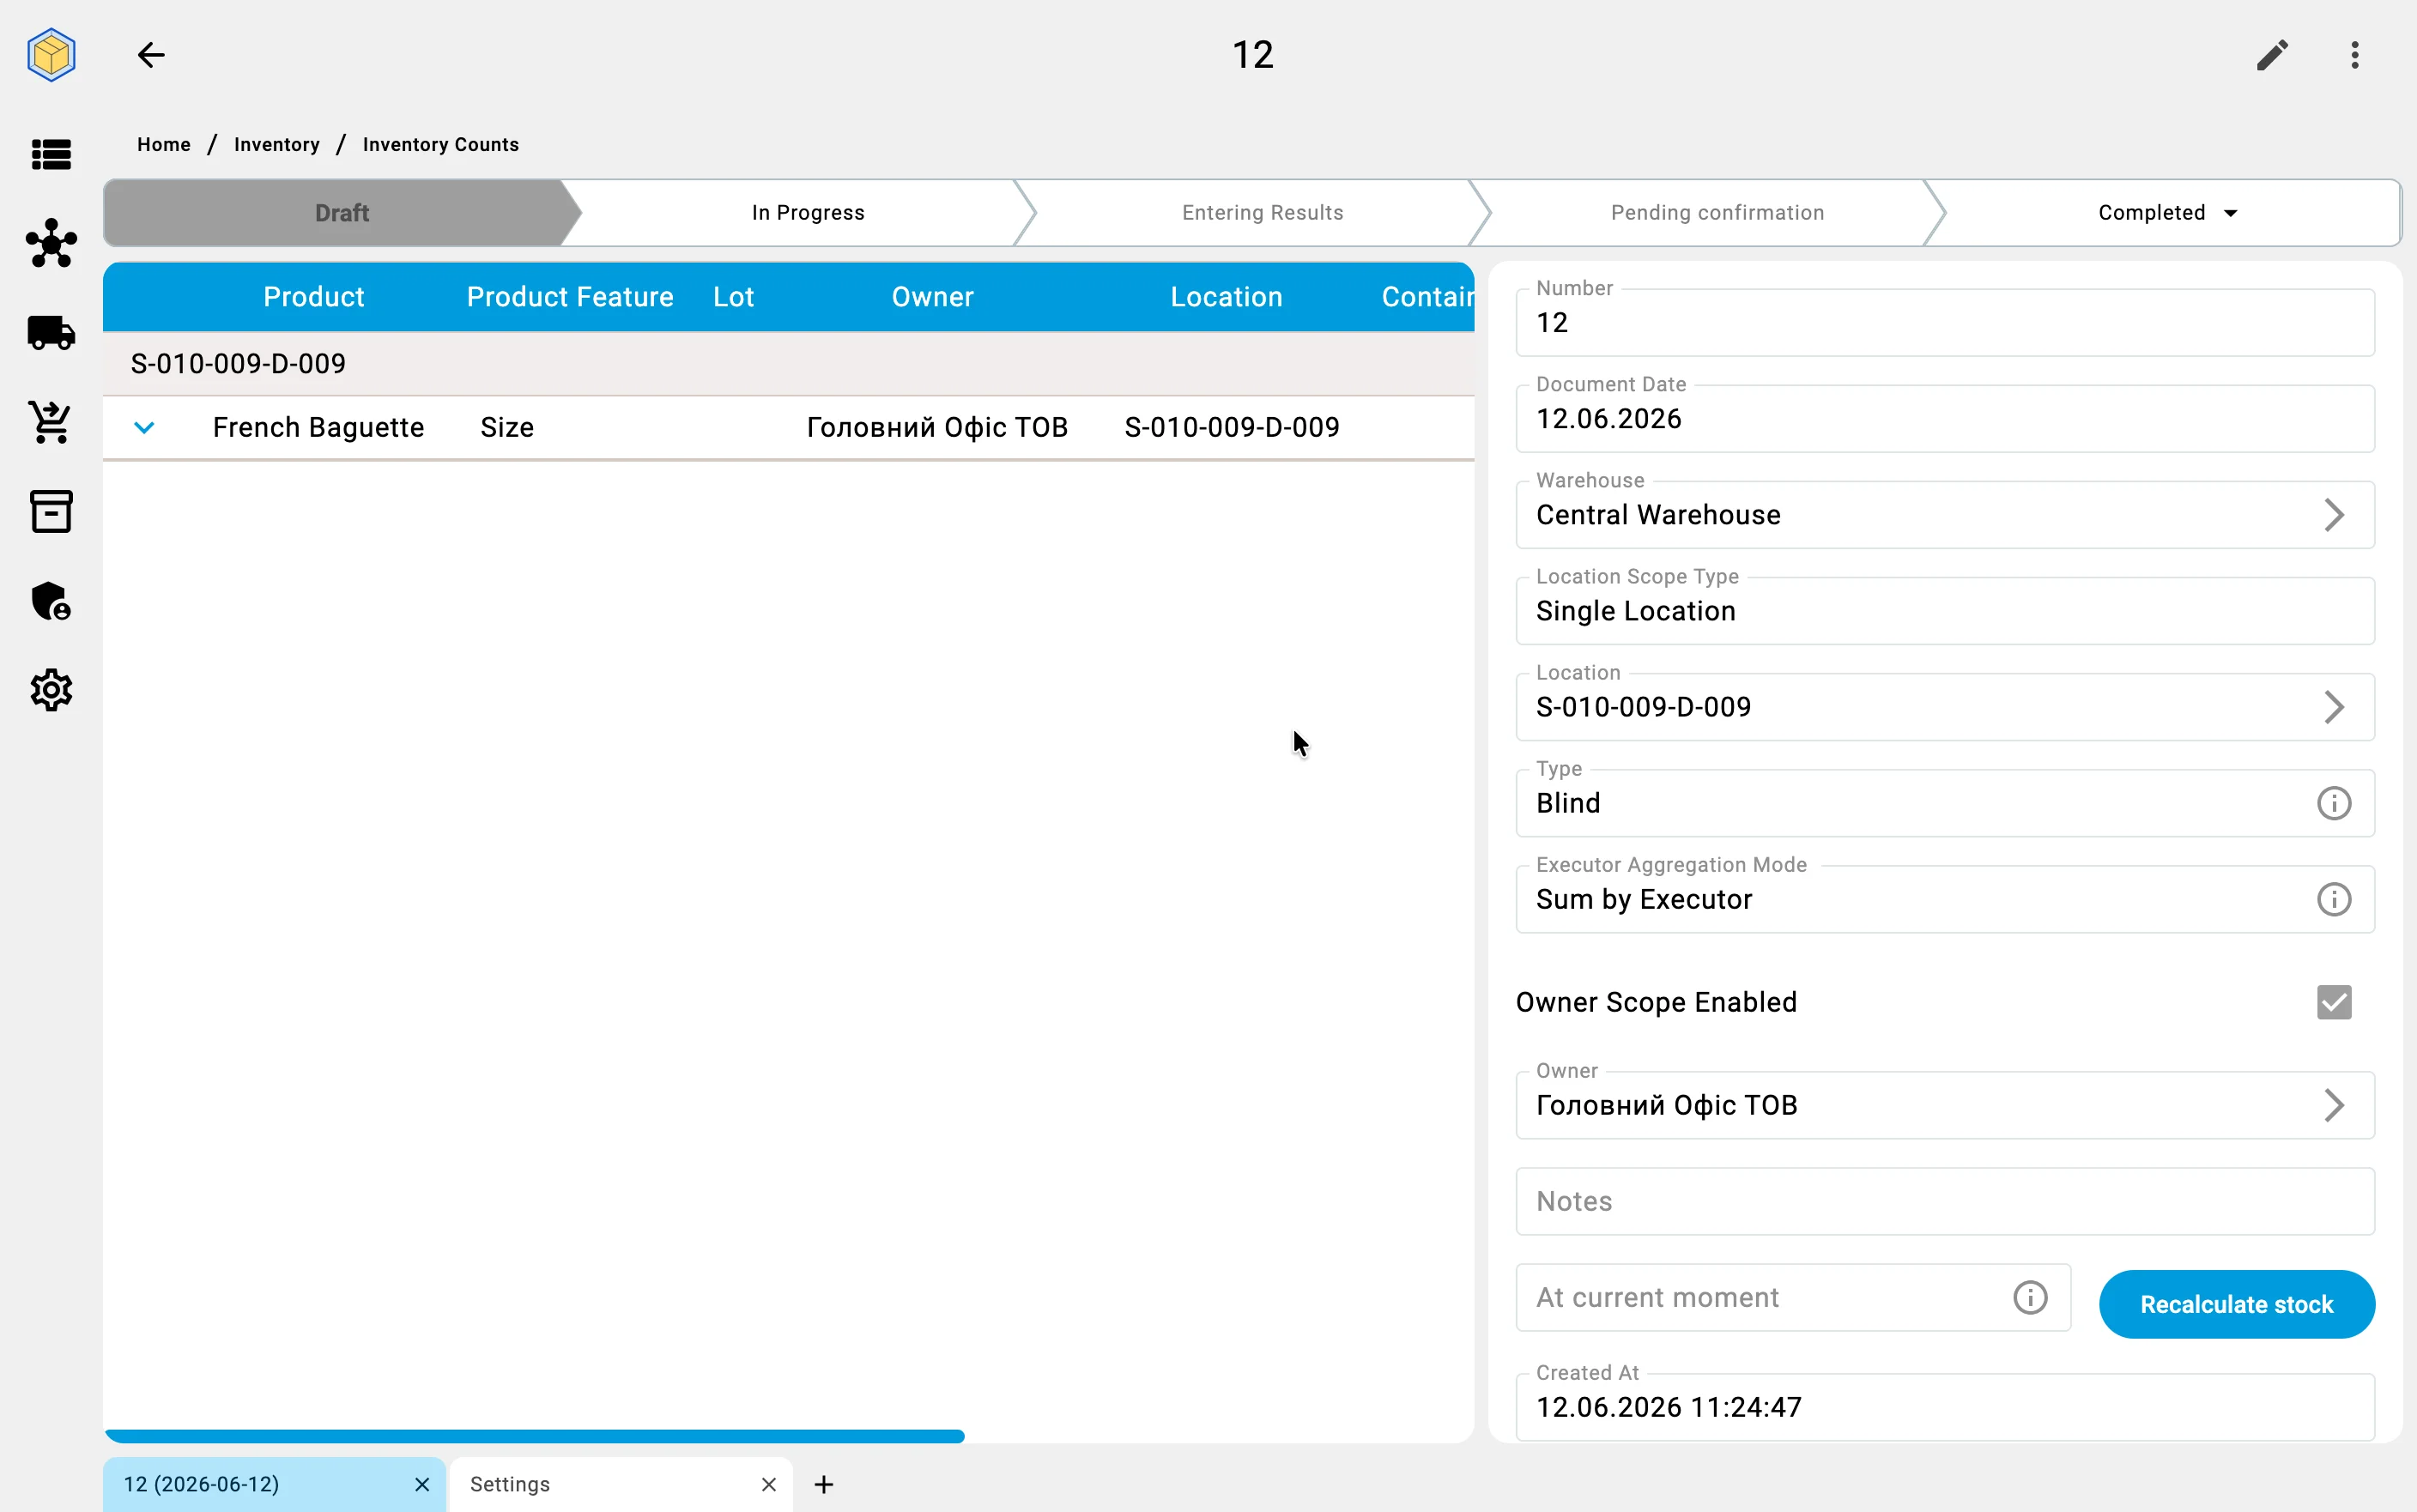Viewport: 2417px width, 1512px height.
Task: Click the Product column header
Action: [x=314, y=297]
